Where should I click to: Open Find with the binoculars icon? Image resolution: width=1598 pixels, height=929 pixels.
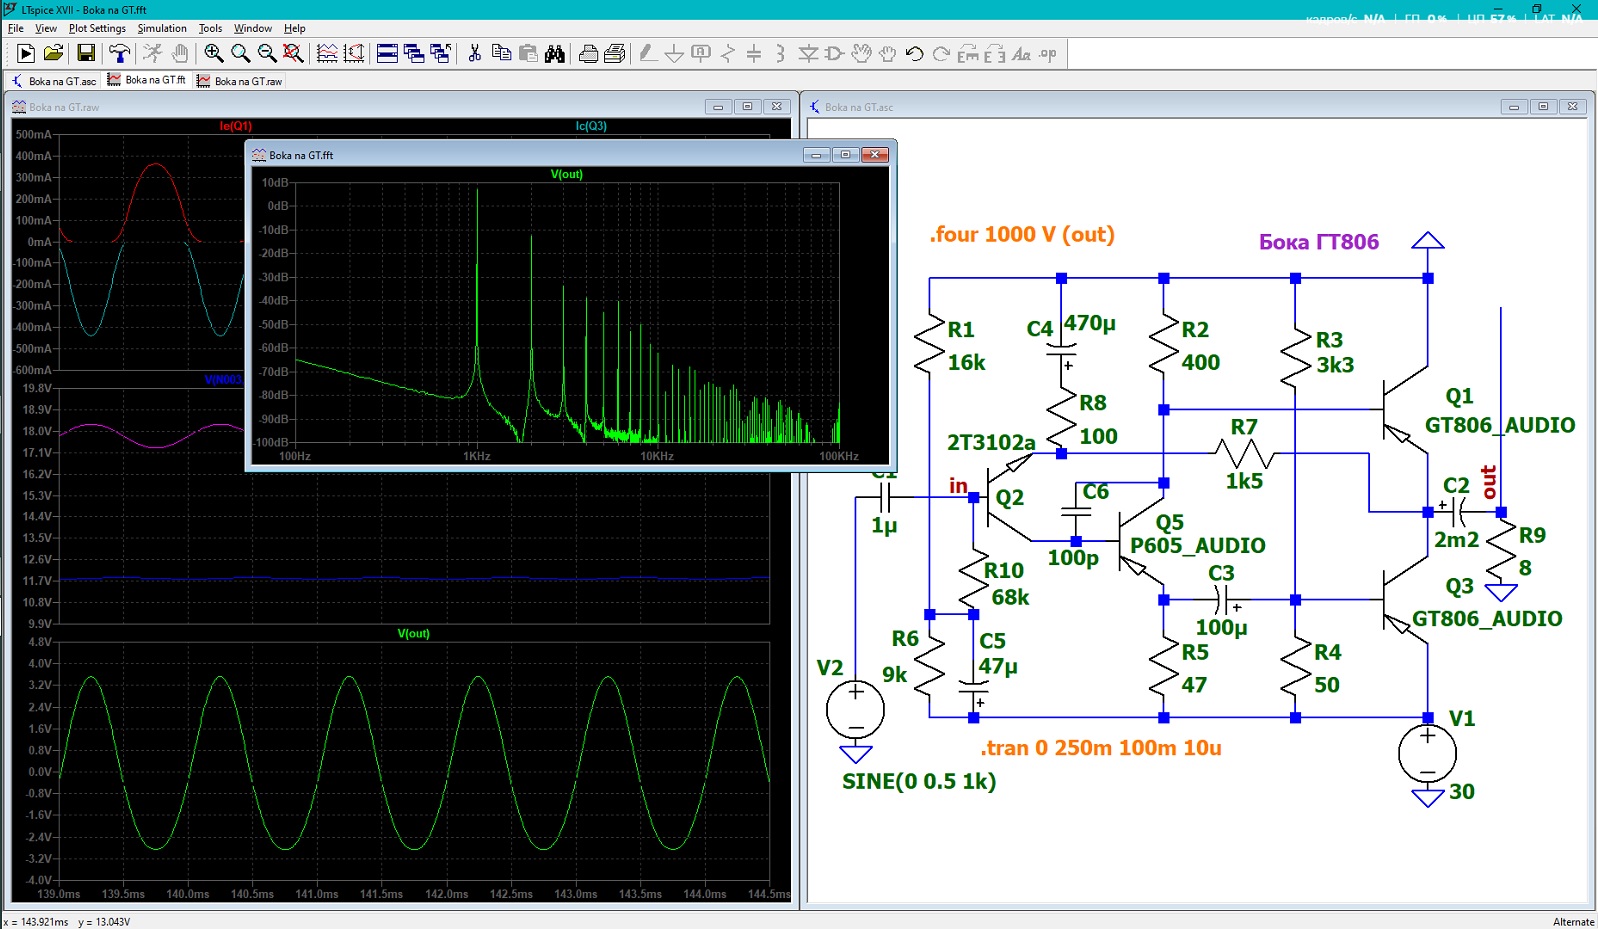pyautogui.click(x=555, y=54)
